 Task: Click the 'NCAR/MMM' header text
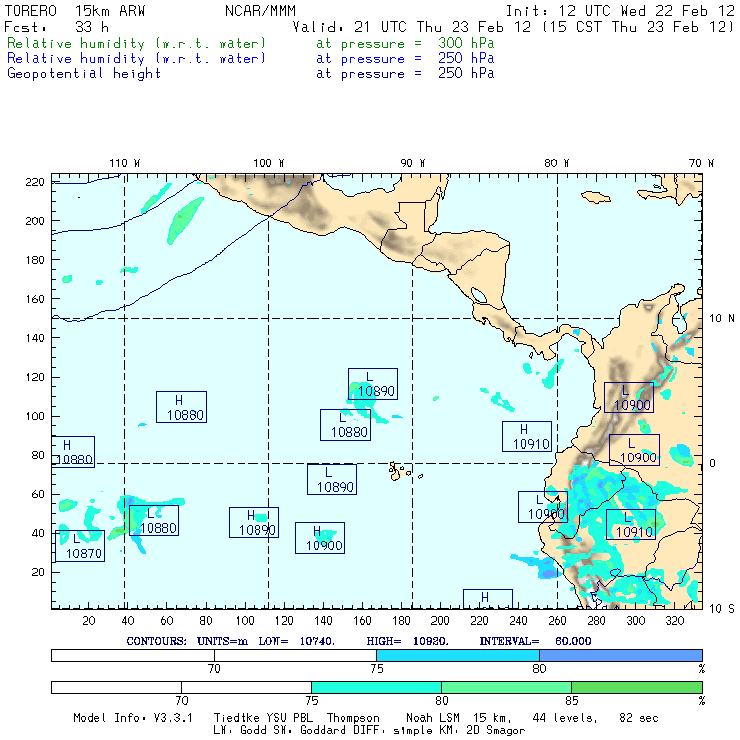pyautogui.click(x=260, y=11)
